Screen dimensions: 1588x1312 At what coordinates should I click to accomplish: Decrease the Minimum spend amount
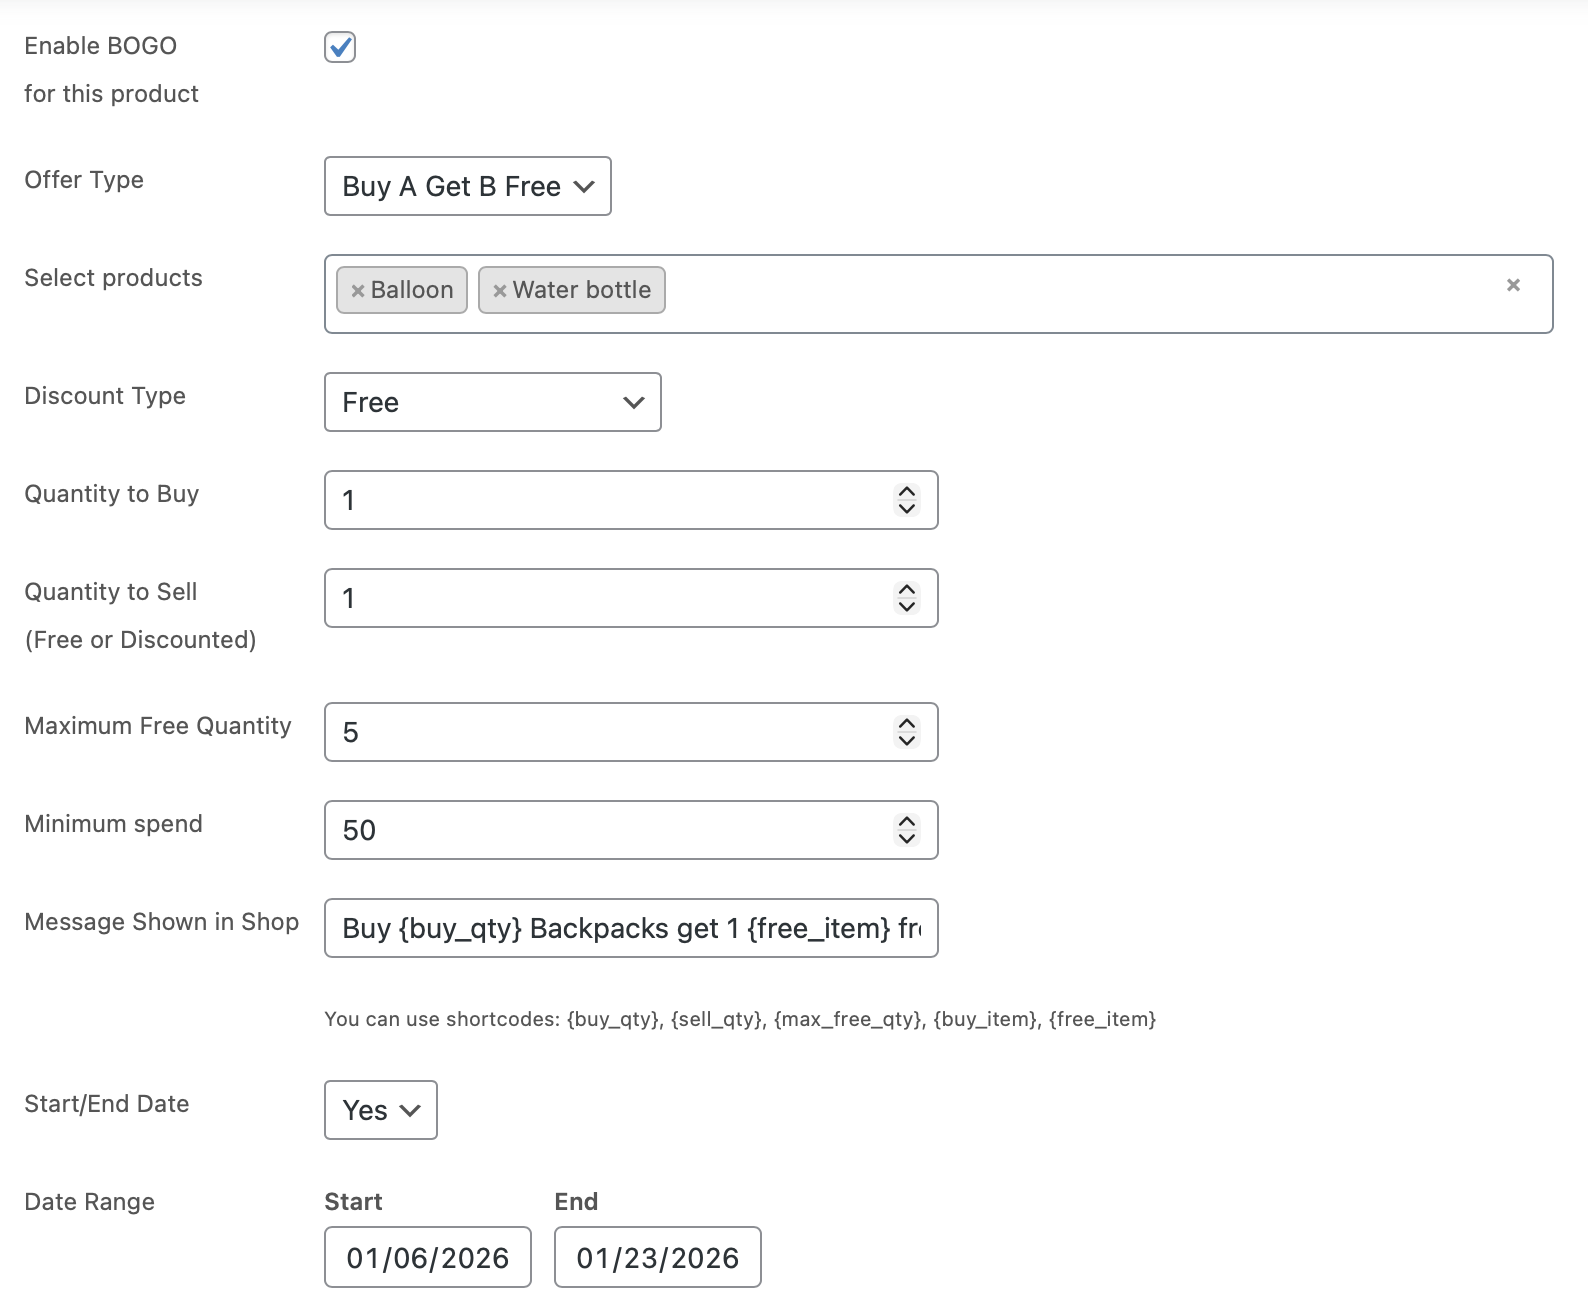pyautogui.click(x=907, y=838)
